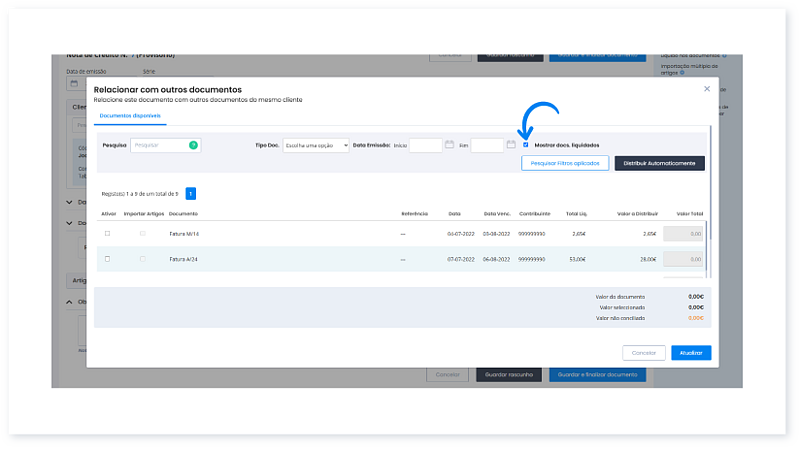Click the Início date input field
Image resolution: width=800 pixels, height=449 pixels.
point(425,145)
